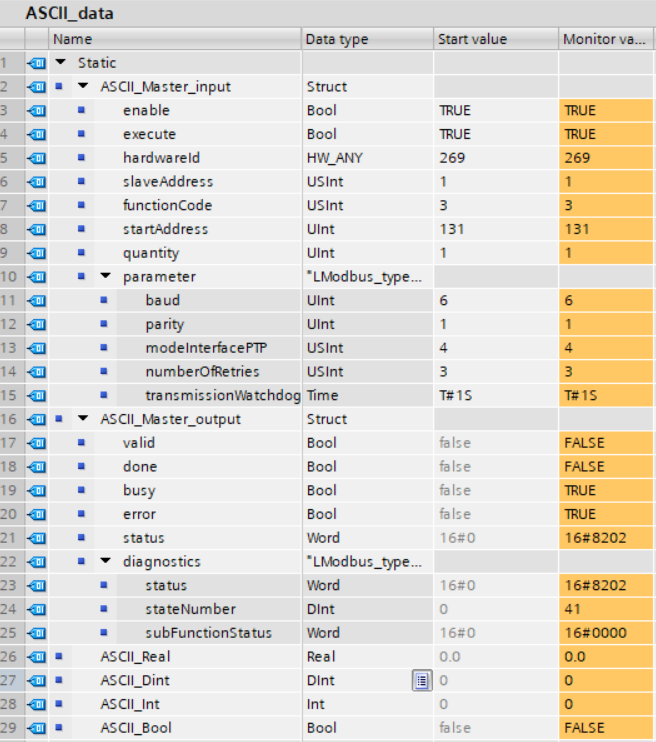This screenshot has height=742, width=656.
Task: Open the list icon in ASCII_Dint row
Action: tap(421, 681)
